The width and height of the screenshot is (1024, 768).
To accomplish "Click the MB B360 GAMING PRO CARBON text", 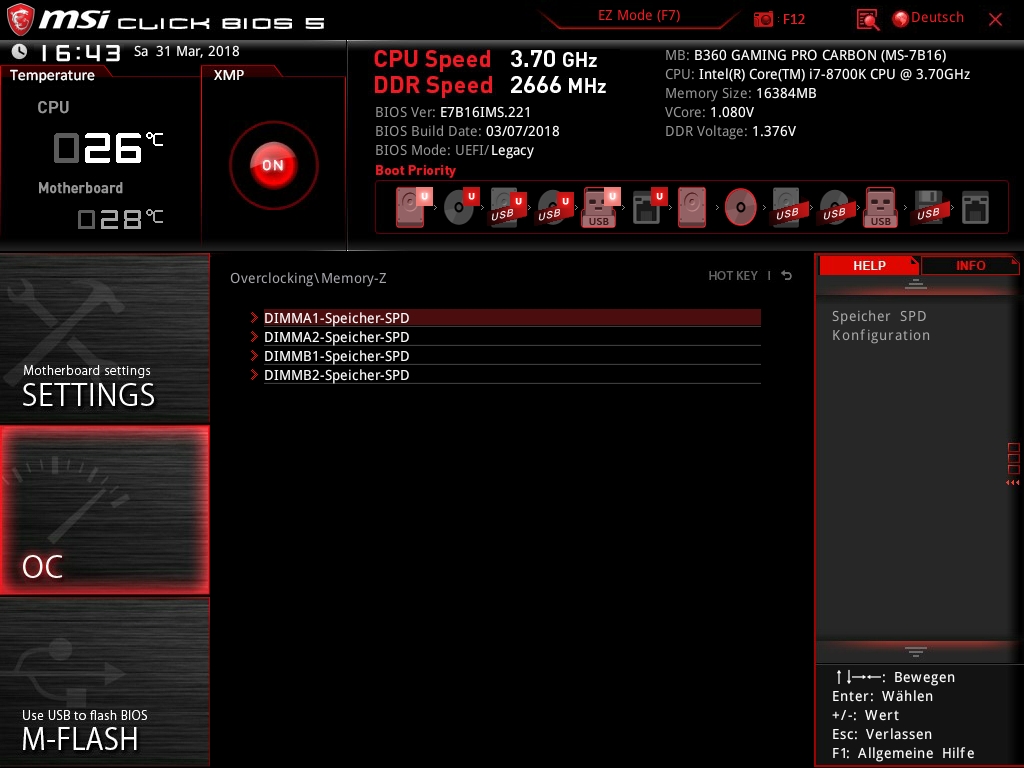I will click(x=805, y=55).
